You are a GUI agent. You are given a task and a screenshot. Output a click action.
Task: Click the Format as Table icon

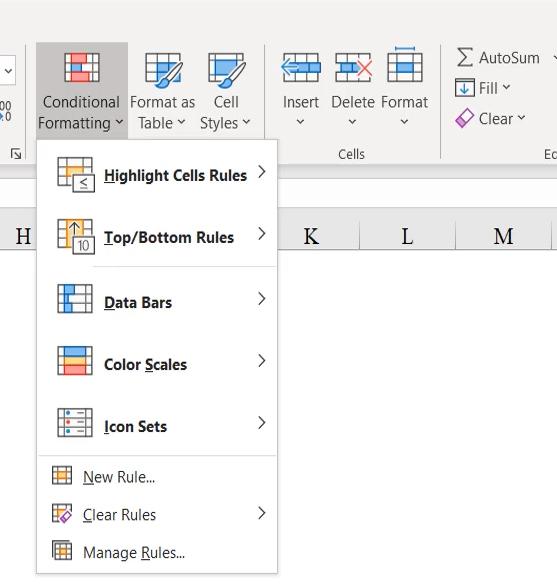click(x=163, y=70)
